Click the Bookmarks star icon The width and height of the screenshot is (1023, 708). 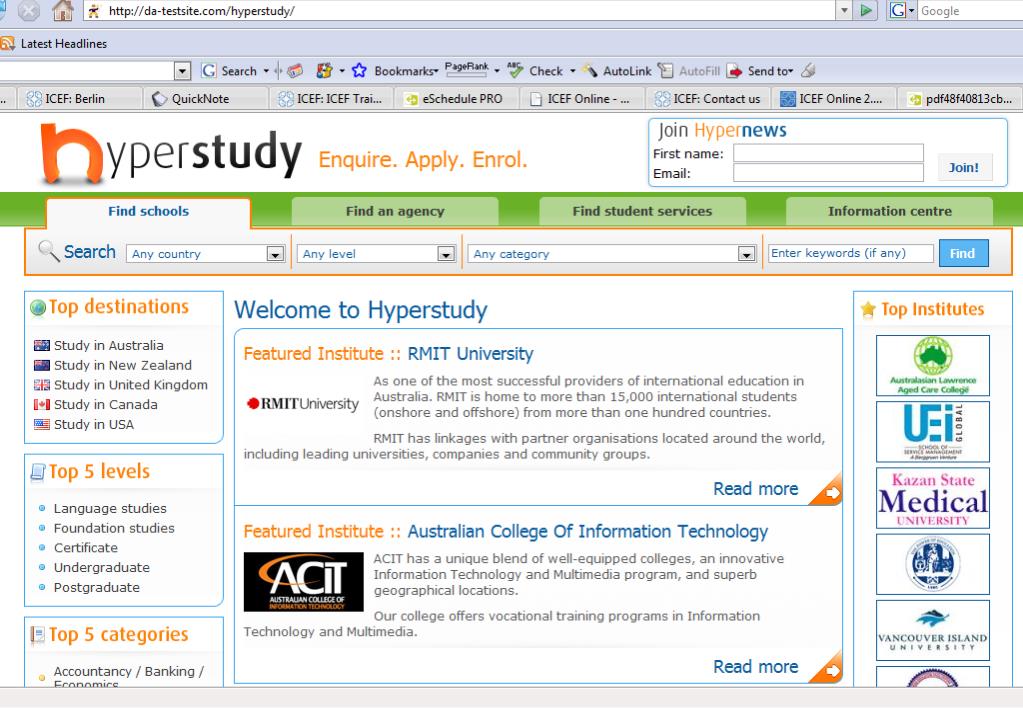pos(359,70)
